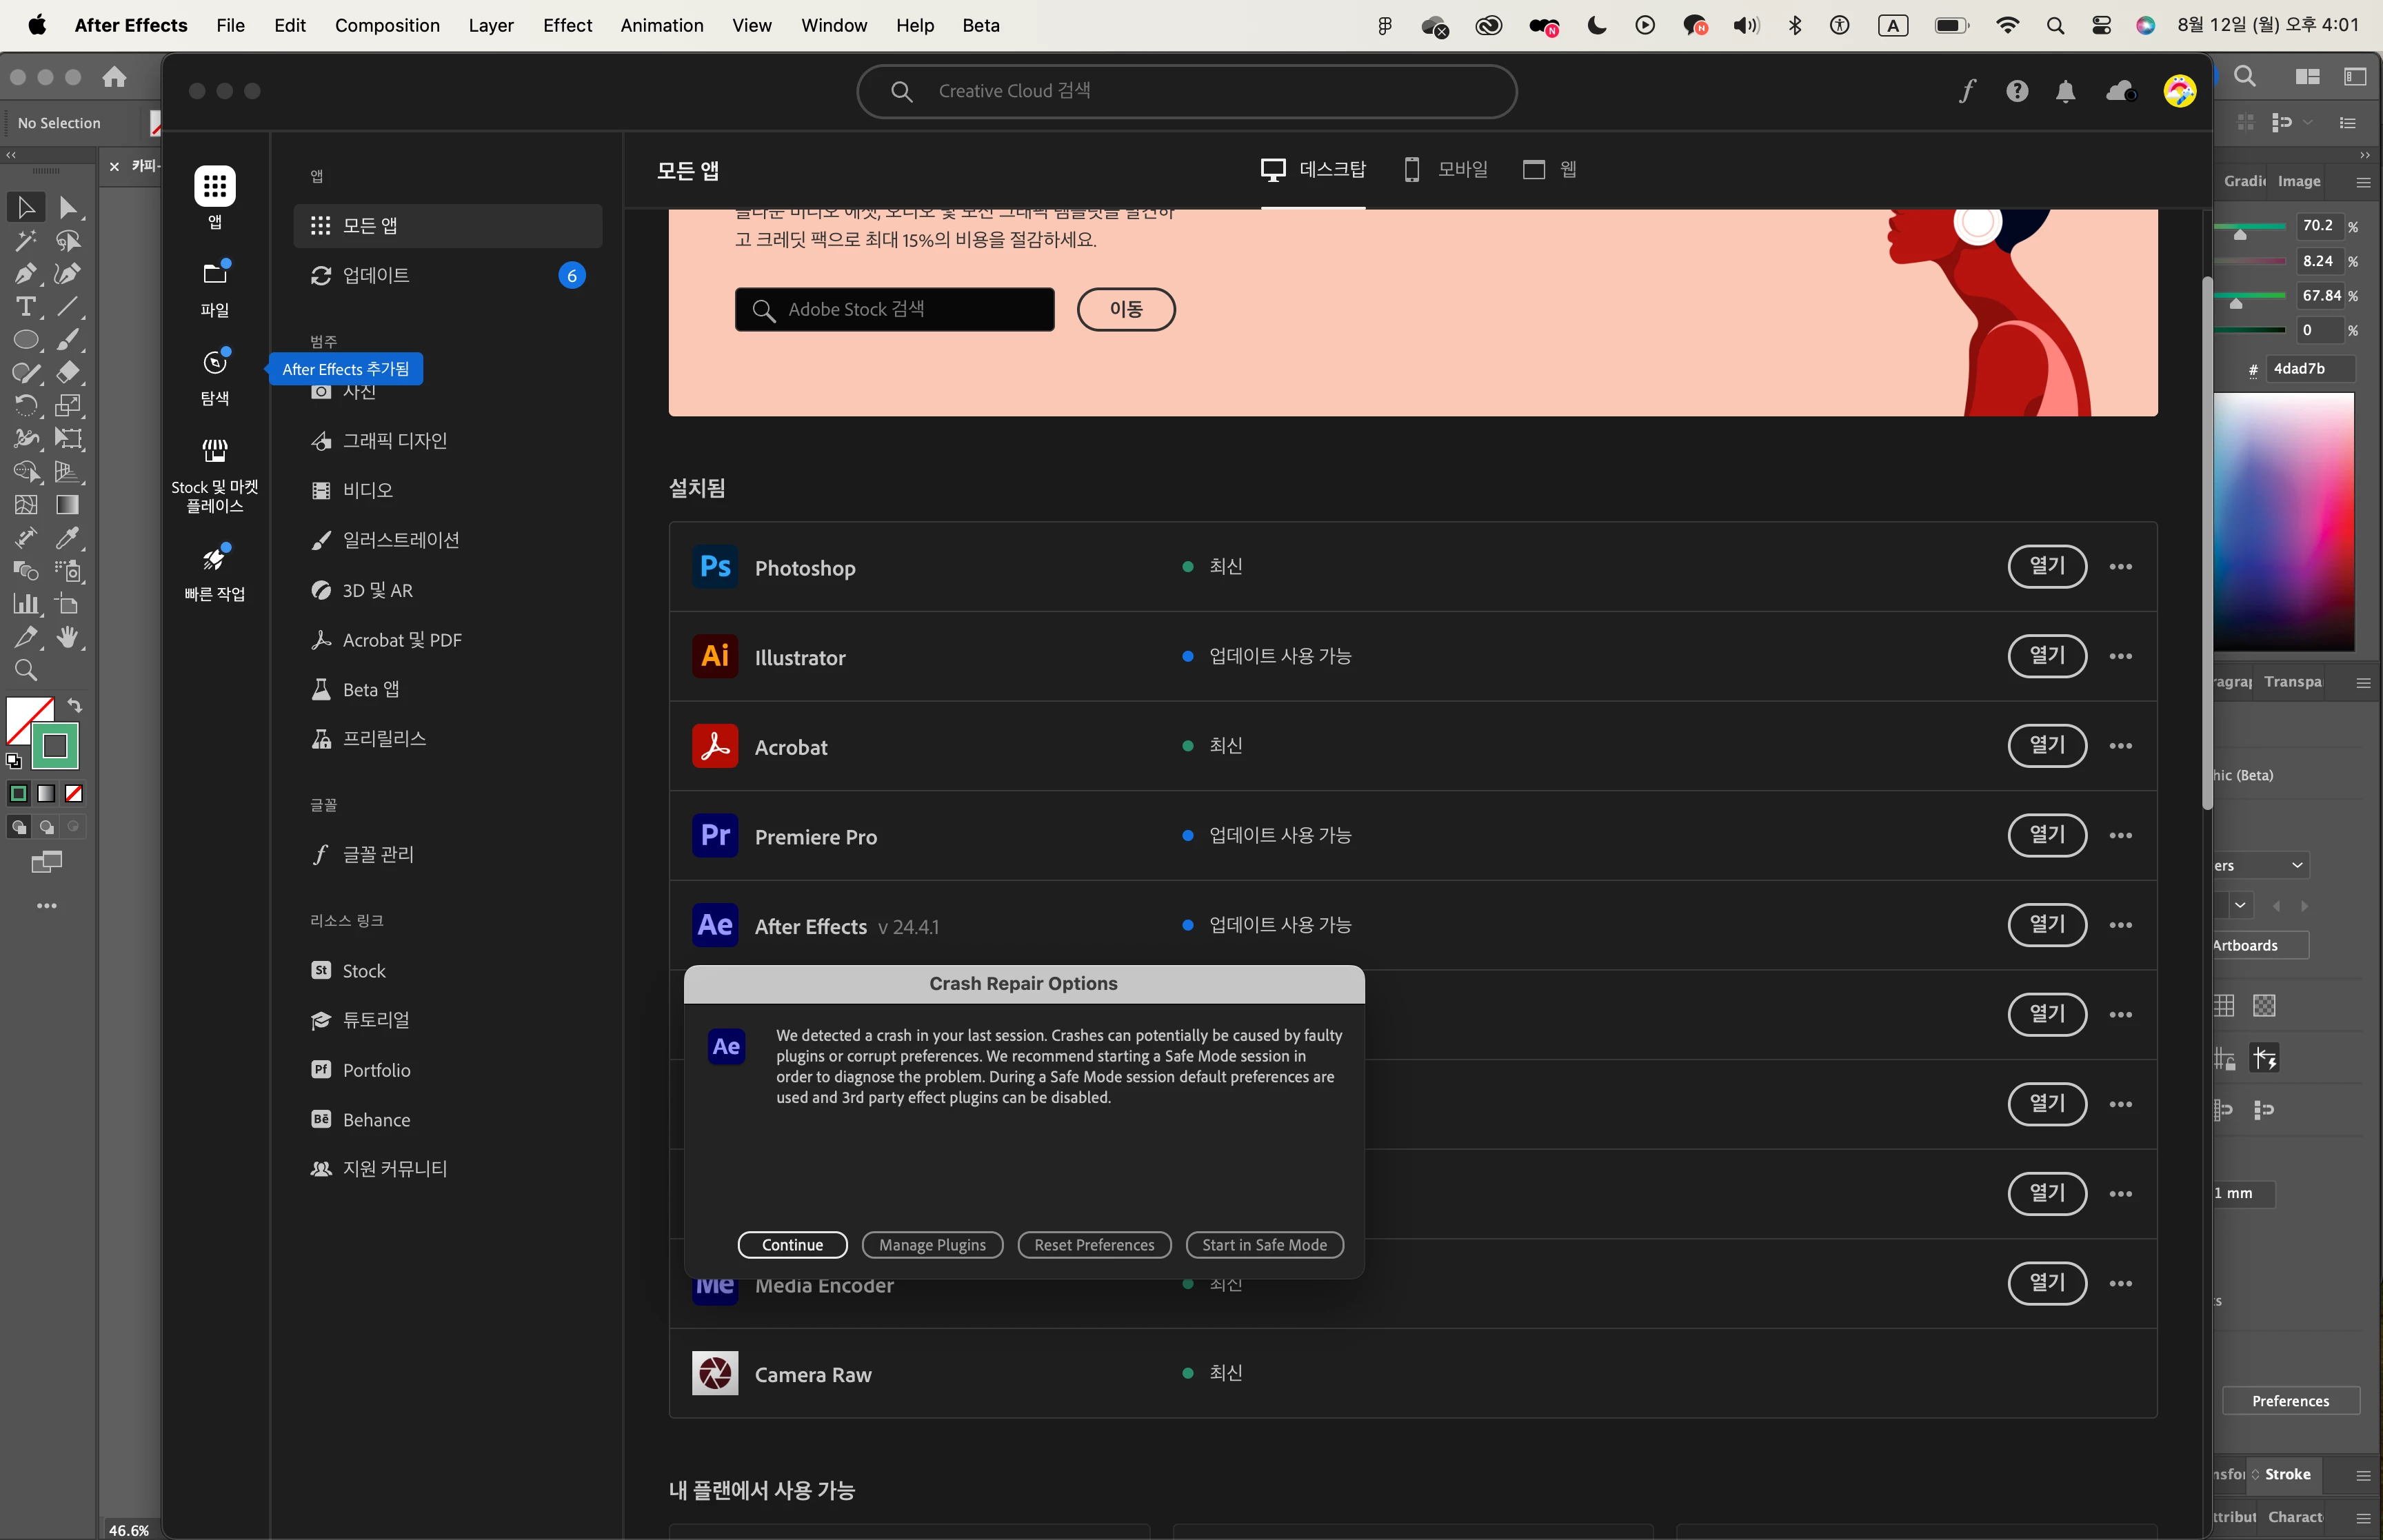
Task: Open Creative Cloud notifications bell
Action: pyautogui.click(x=2065, y=92)
